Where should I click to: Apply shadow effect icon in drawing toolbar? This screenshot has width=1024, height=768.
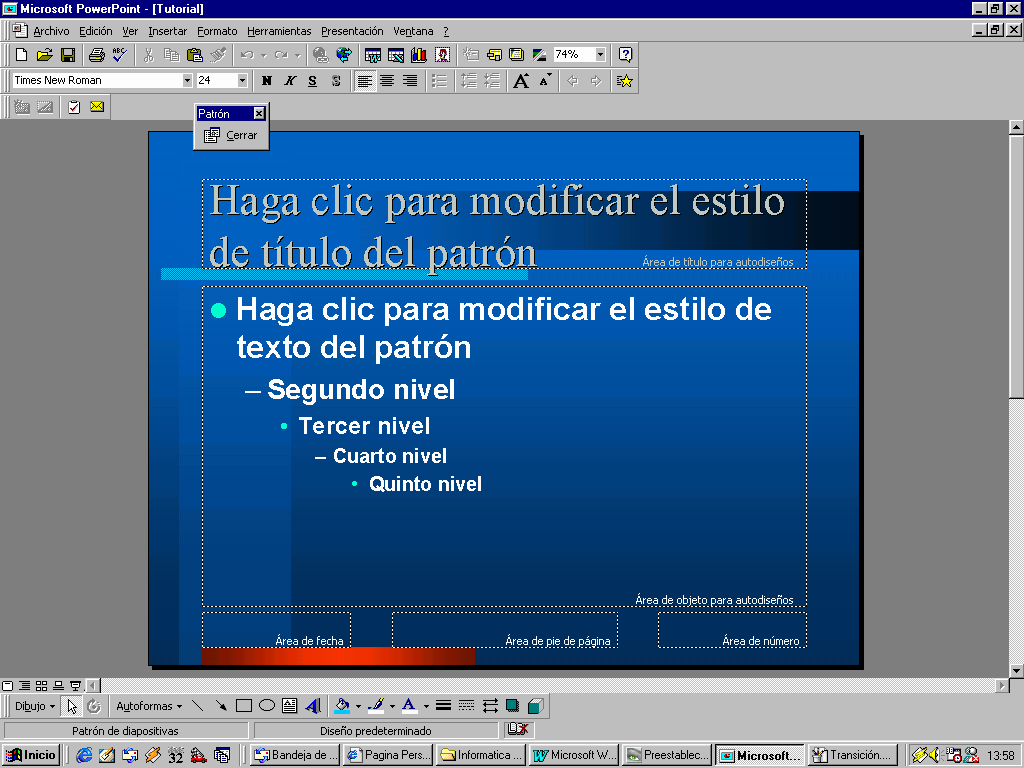tap(513, 706)
